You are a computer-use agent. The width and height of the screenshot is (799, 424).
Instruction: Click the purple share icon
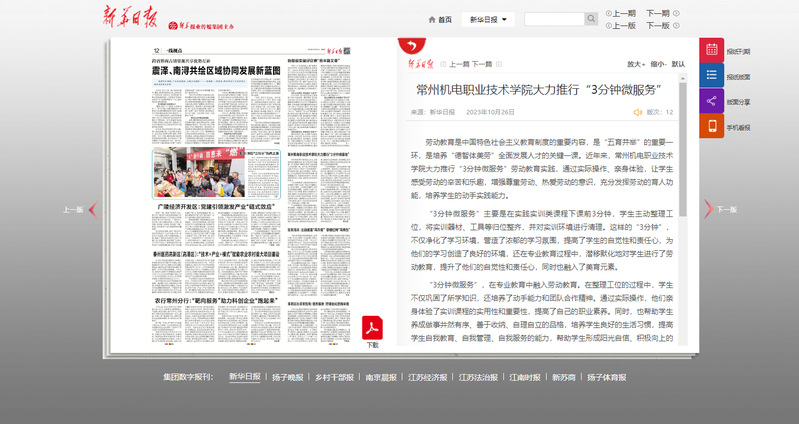(711, 101)
